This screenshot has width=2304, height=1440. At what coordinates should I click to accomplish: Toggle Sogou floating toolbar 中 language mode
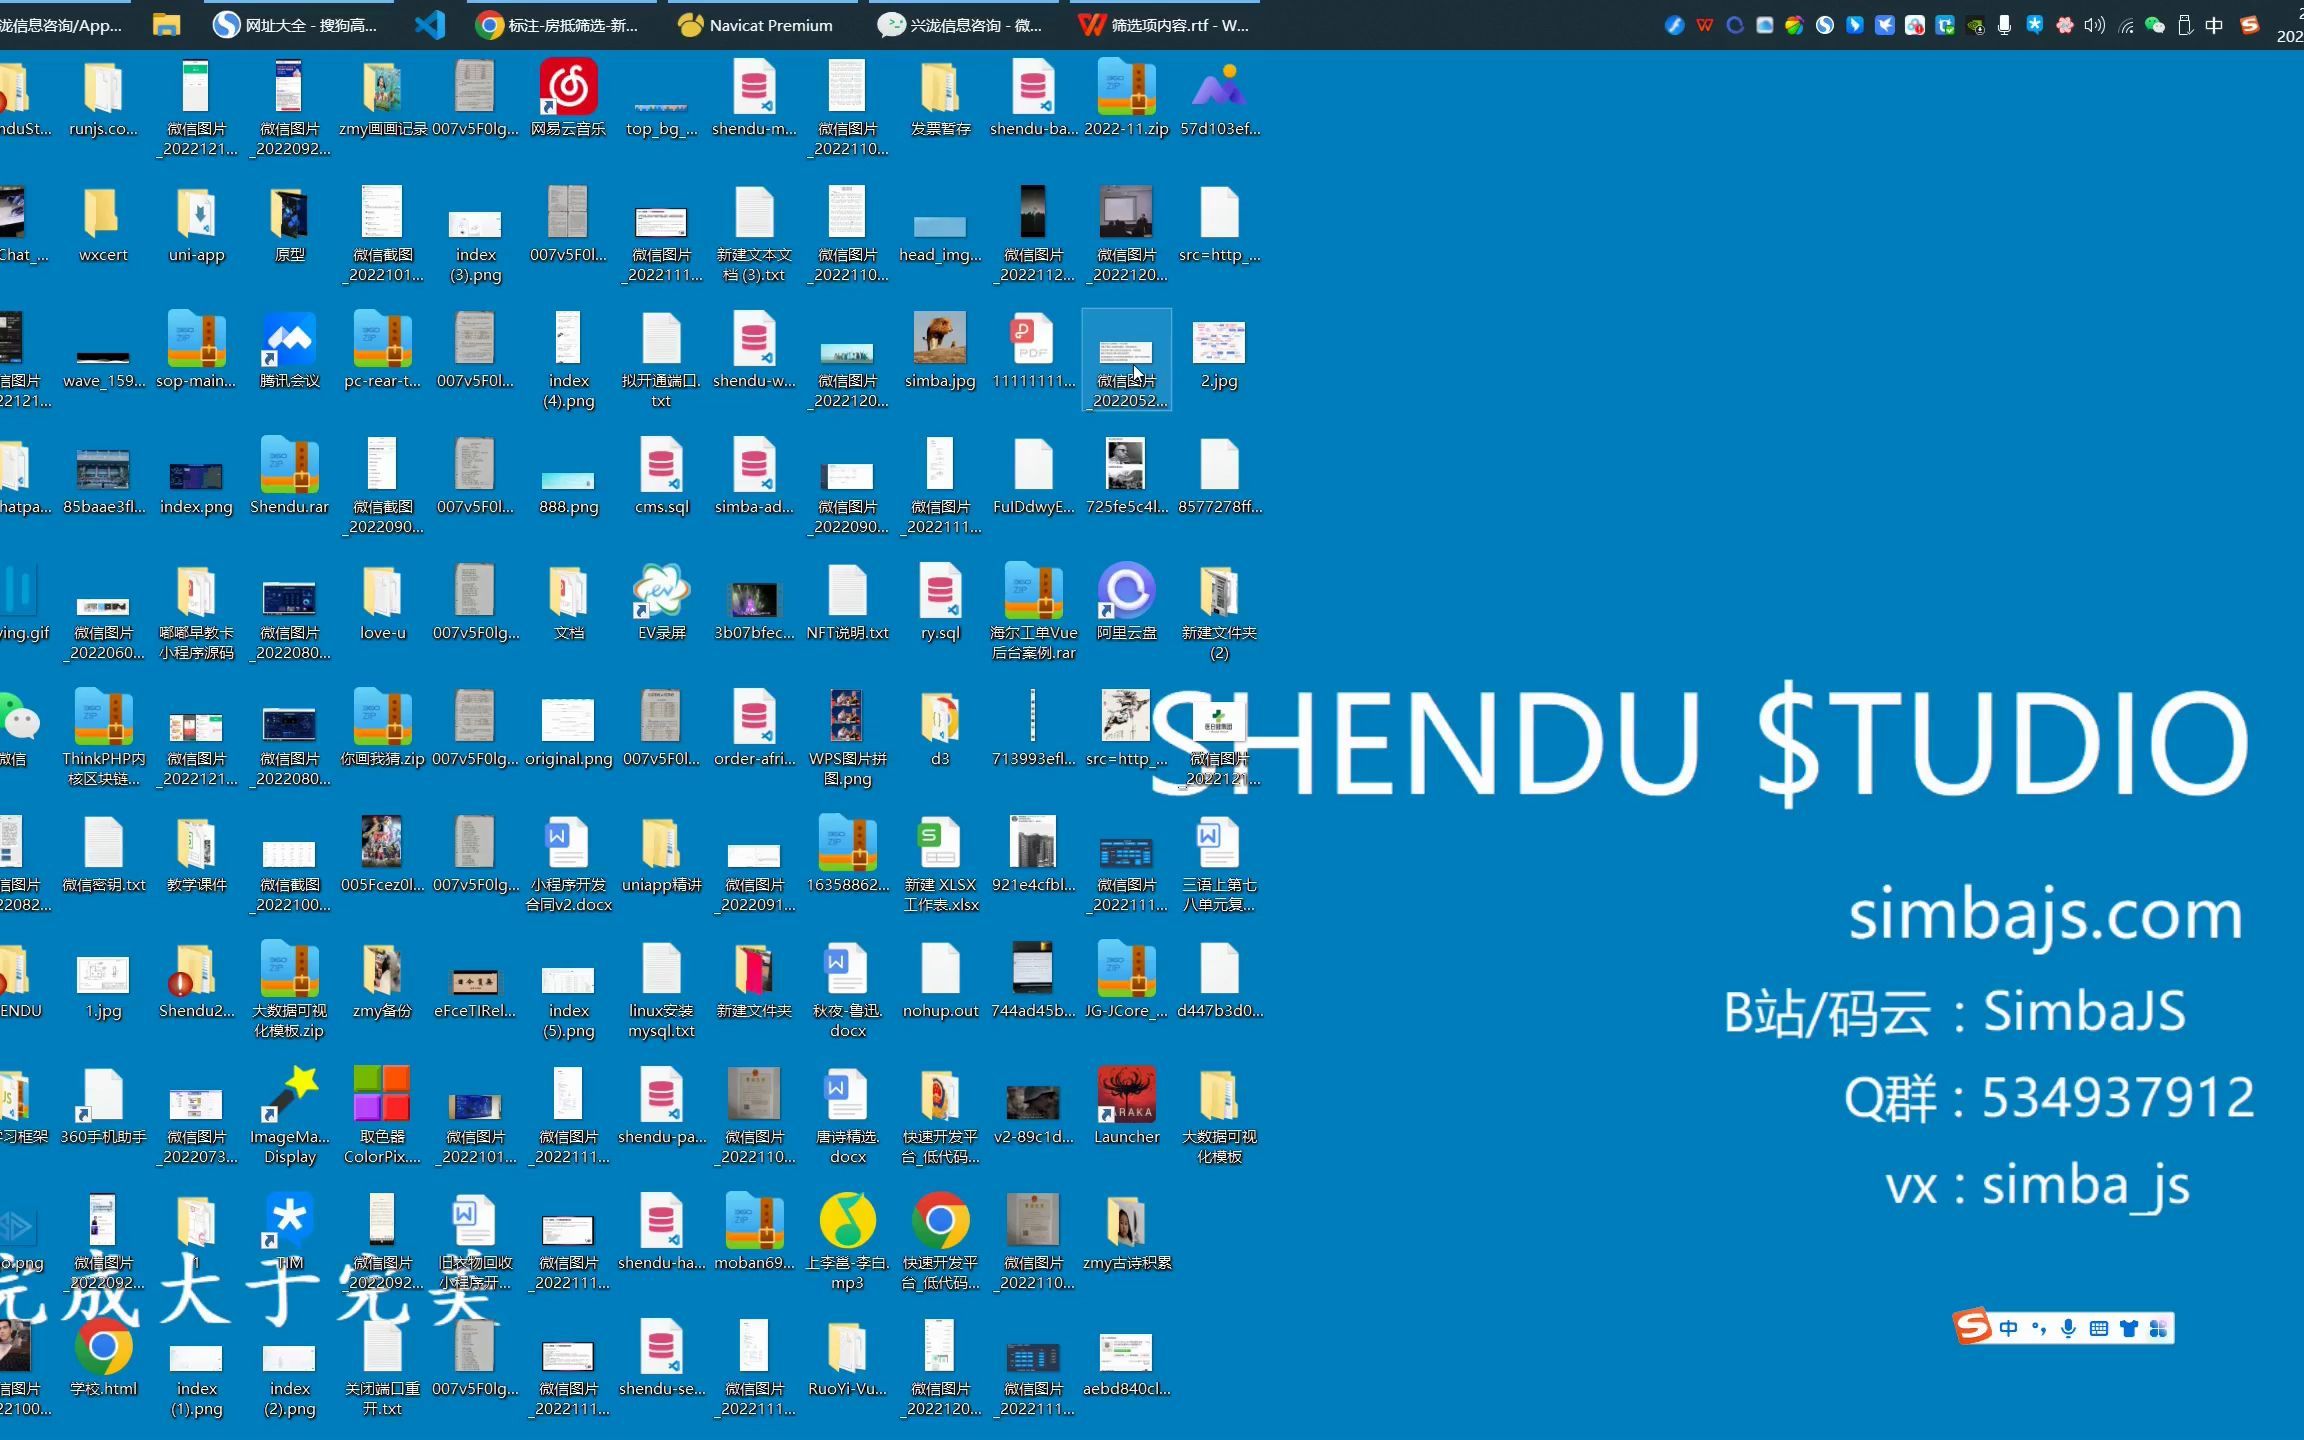point(2009,1328)
